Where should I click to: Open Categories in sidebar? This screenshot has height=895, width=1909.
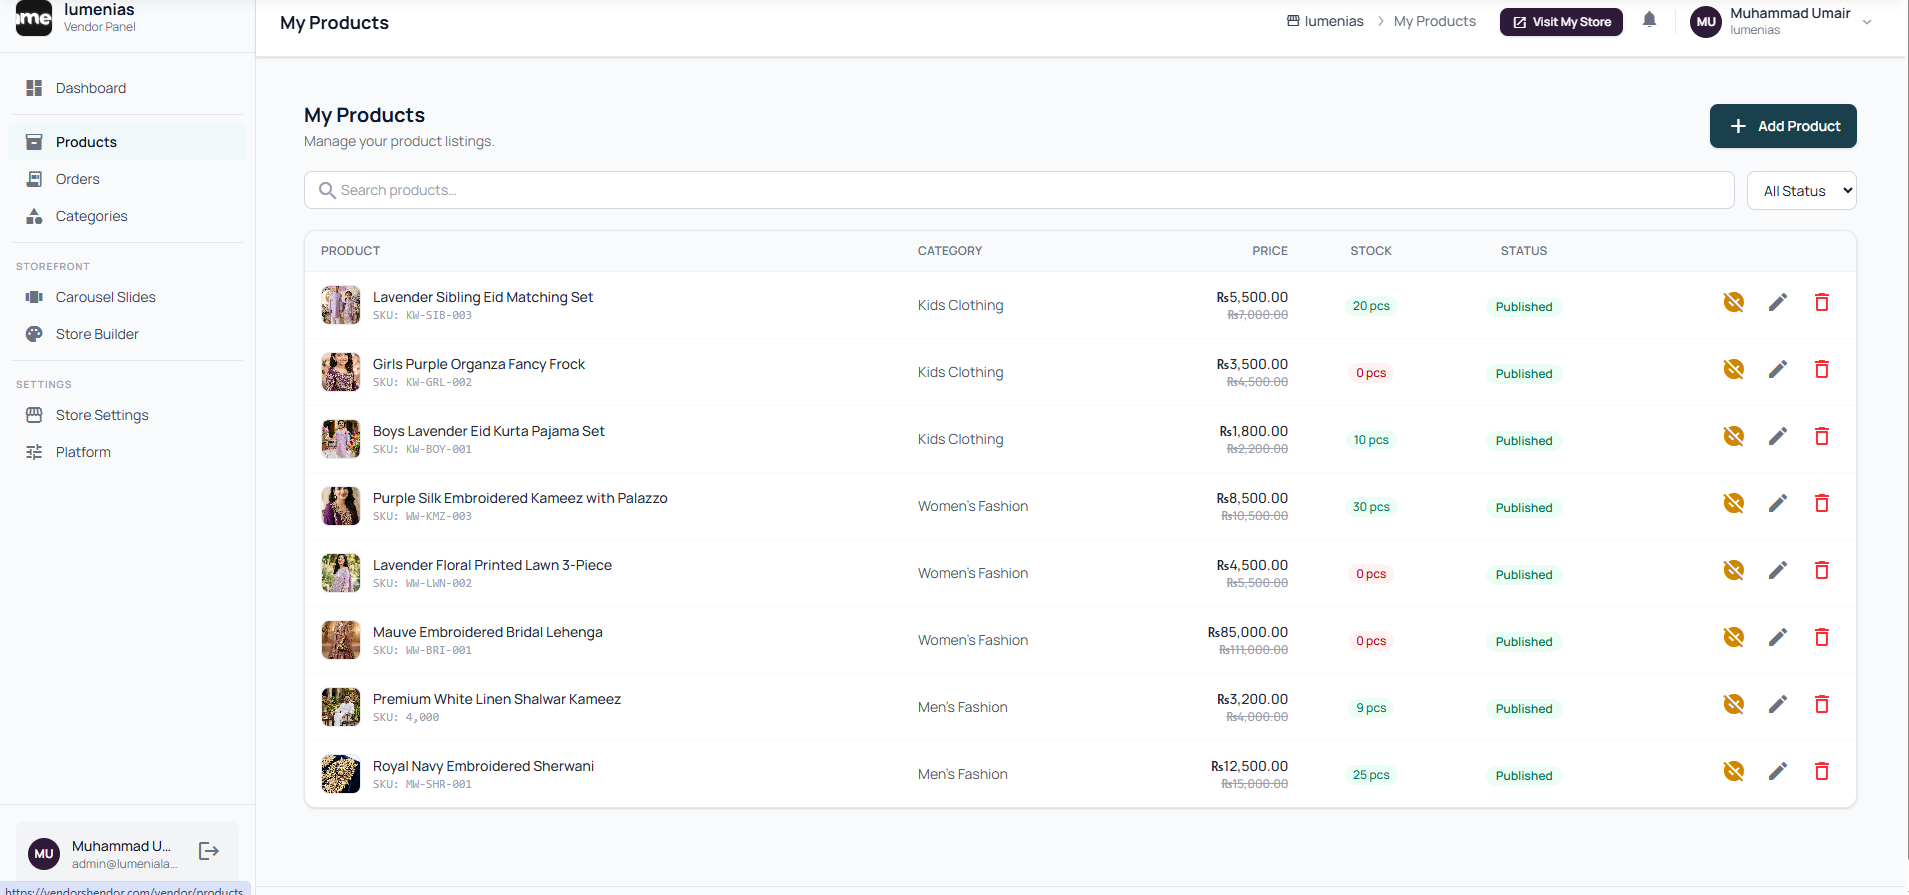pyautogui.click(x=127, y=216)
